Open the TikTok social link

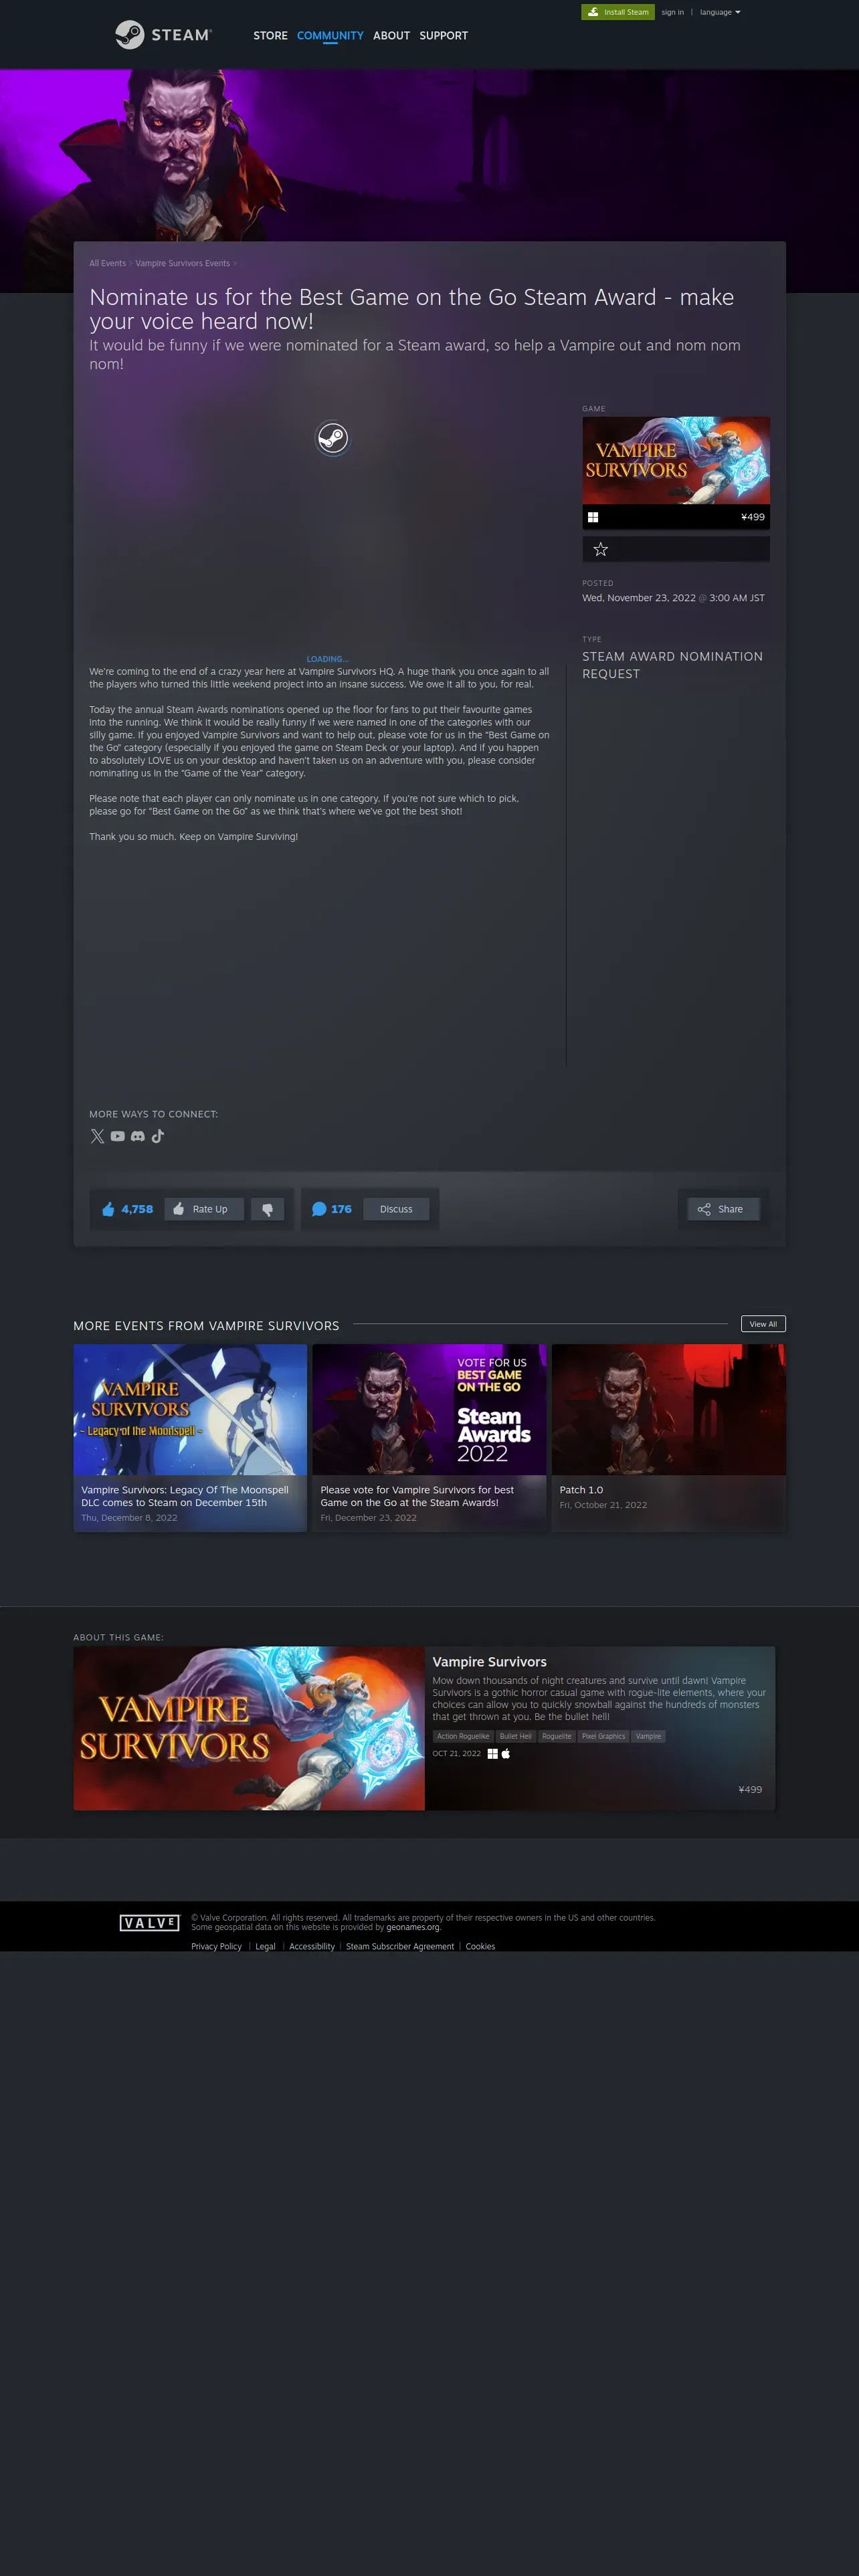click(x=158, y=1136)
